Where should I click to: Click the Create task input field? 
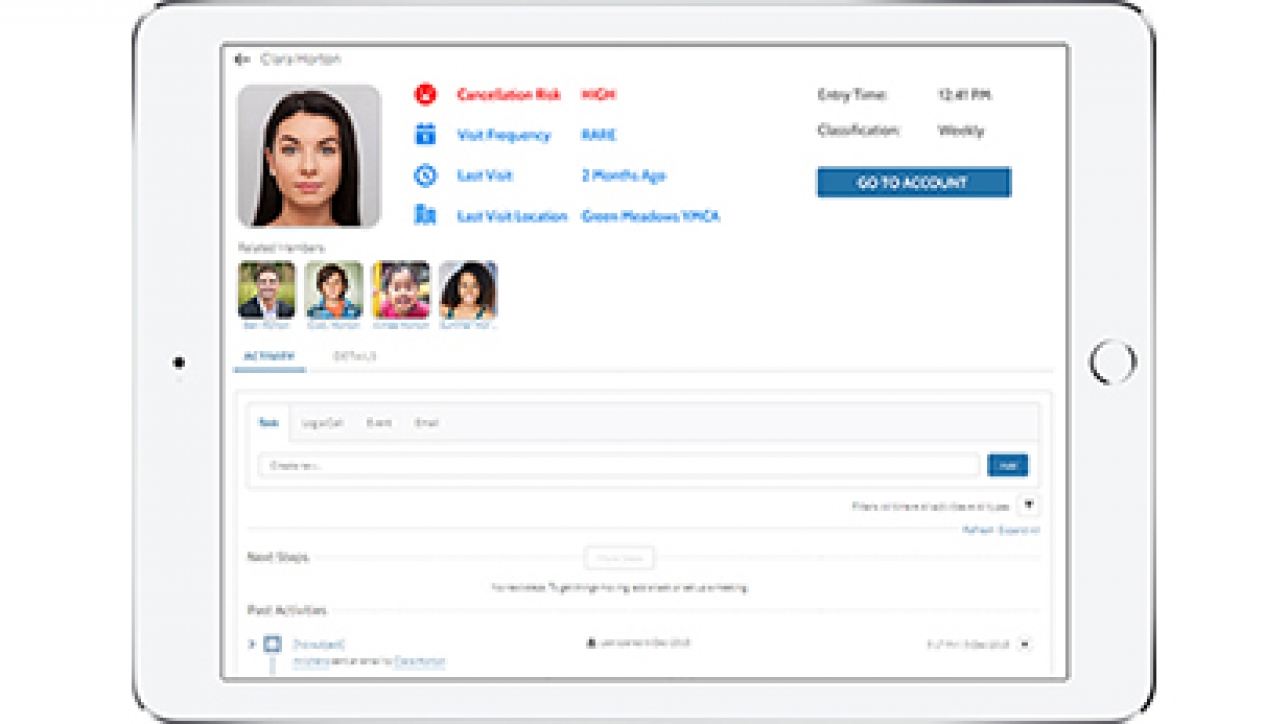(x=618, y=465)
